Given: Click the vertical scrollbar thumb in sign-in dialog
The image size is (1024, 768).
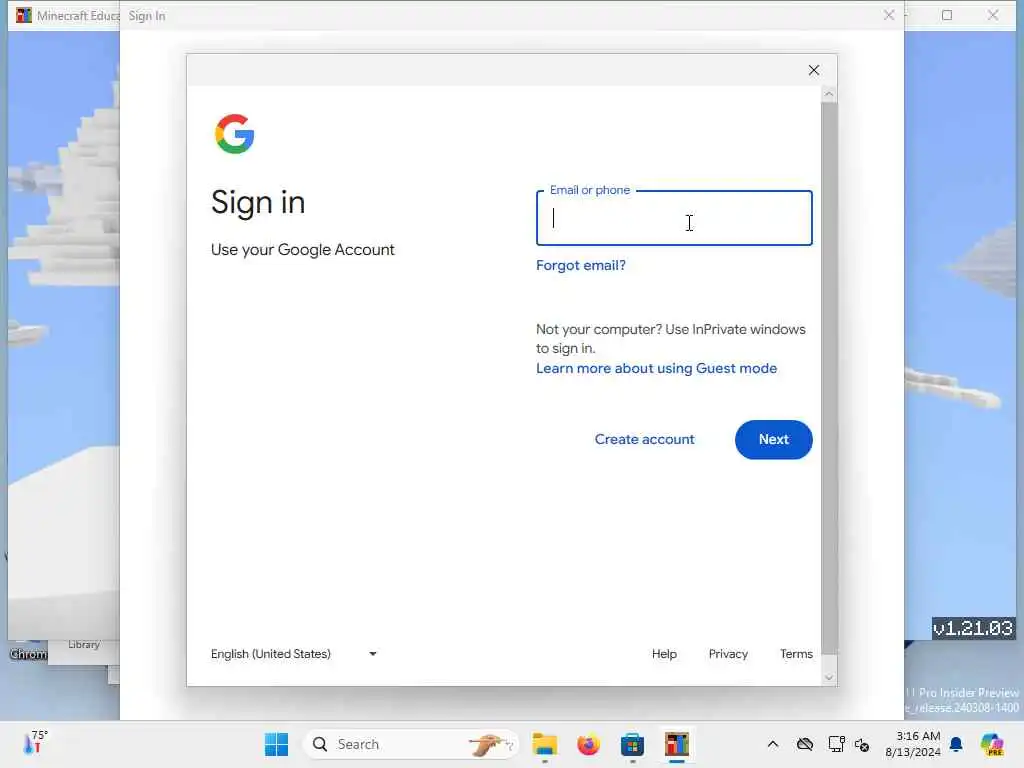Looking at the screenshot, I should tap(829, 377).
